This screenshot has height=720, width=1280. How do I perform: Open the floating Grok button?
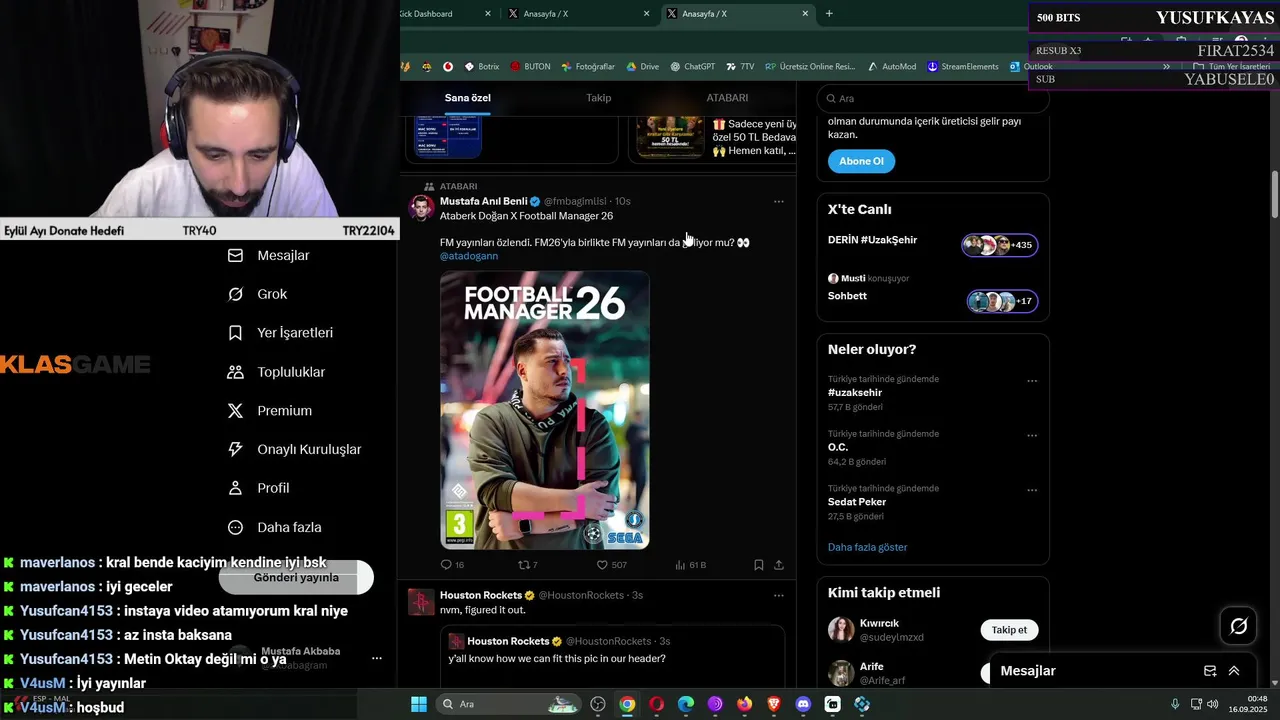tap(1239, 626)
